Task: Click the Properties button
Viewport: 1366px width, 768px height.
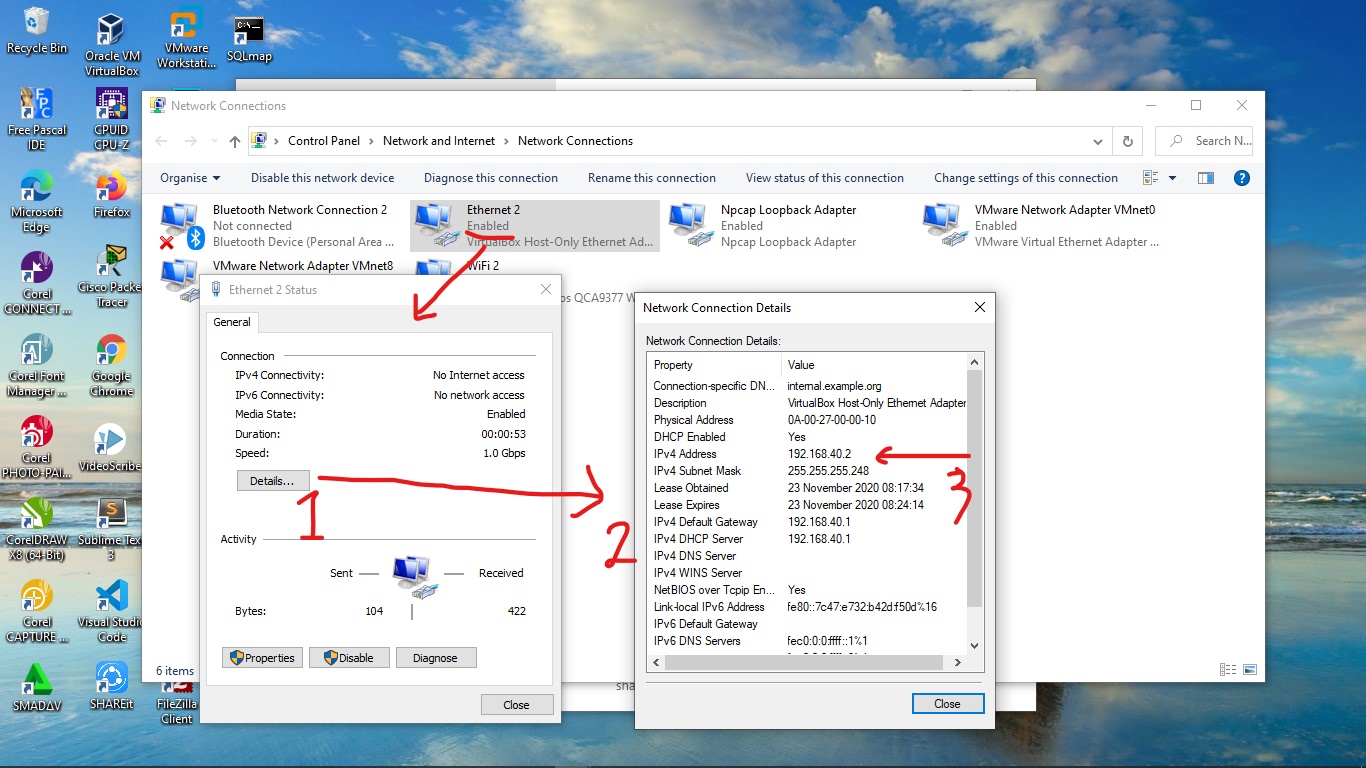Action: point(262,657)
